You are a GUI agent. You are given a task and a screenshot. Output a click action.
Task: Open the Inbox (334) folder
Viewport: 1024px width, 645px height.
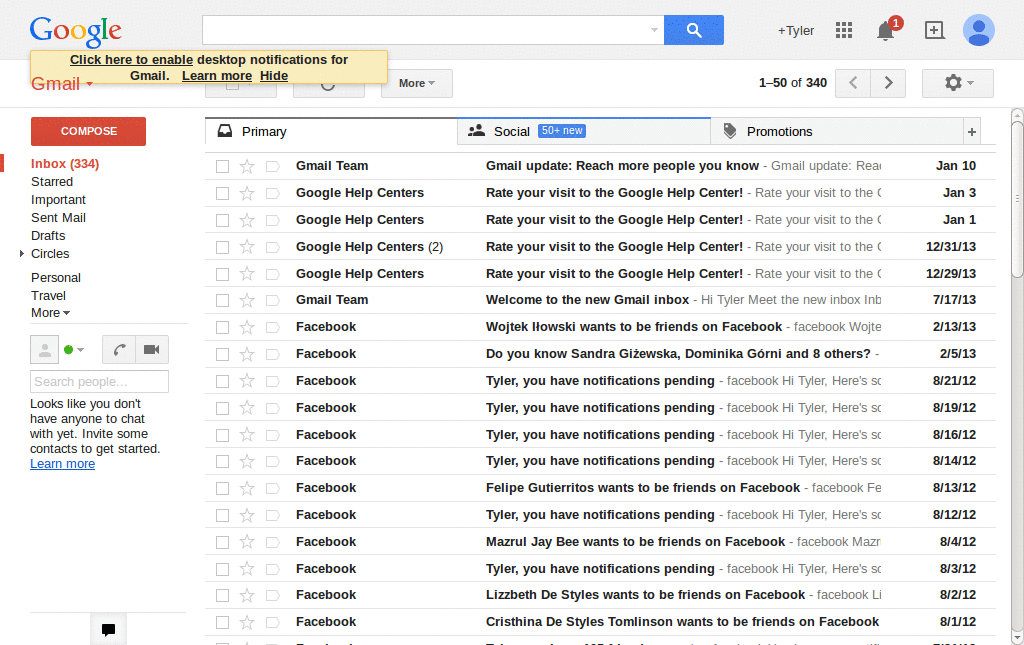click(65, 164)
